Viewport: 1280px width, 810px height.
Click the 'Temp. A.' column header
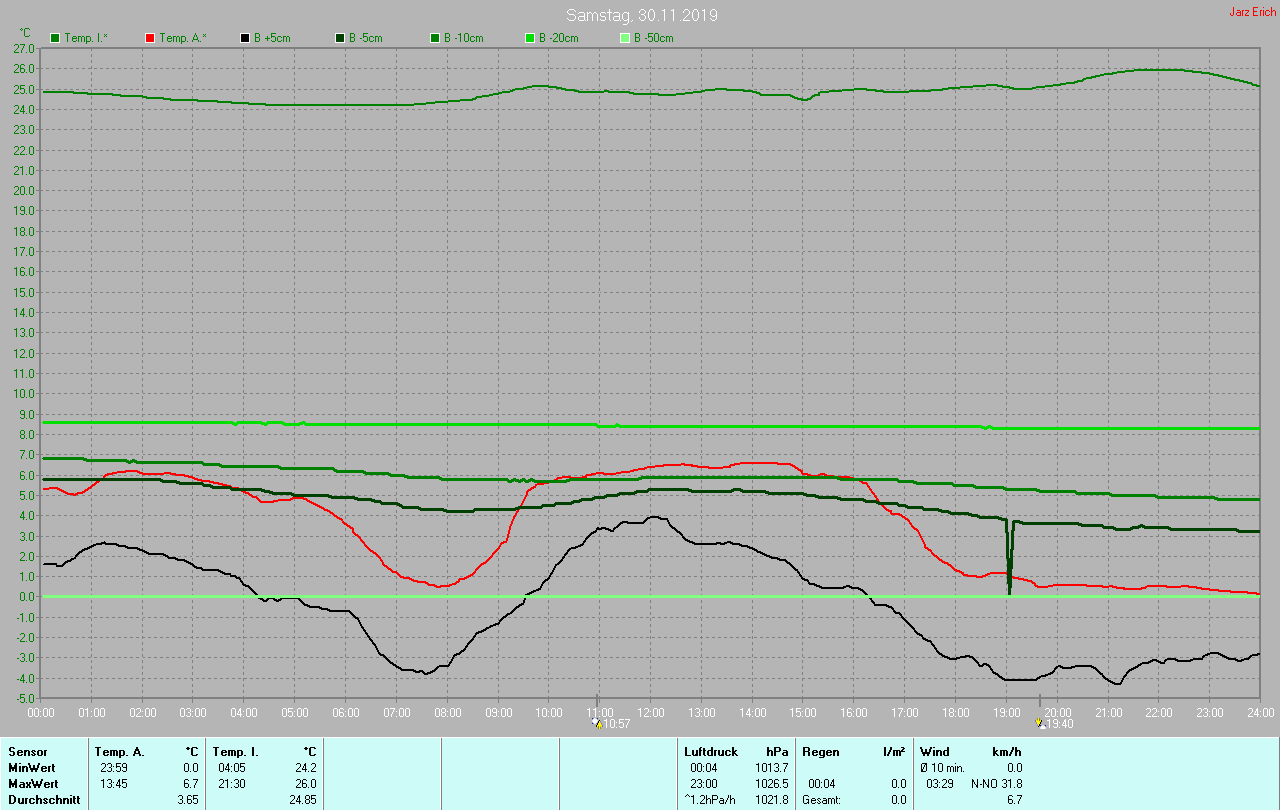[119, 751]
